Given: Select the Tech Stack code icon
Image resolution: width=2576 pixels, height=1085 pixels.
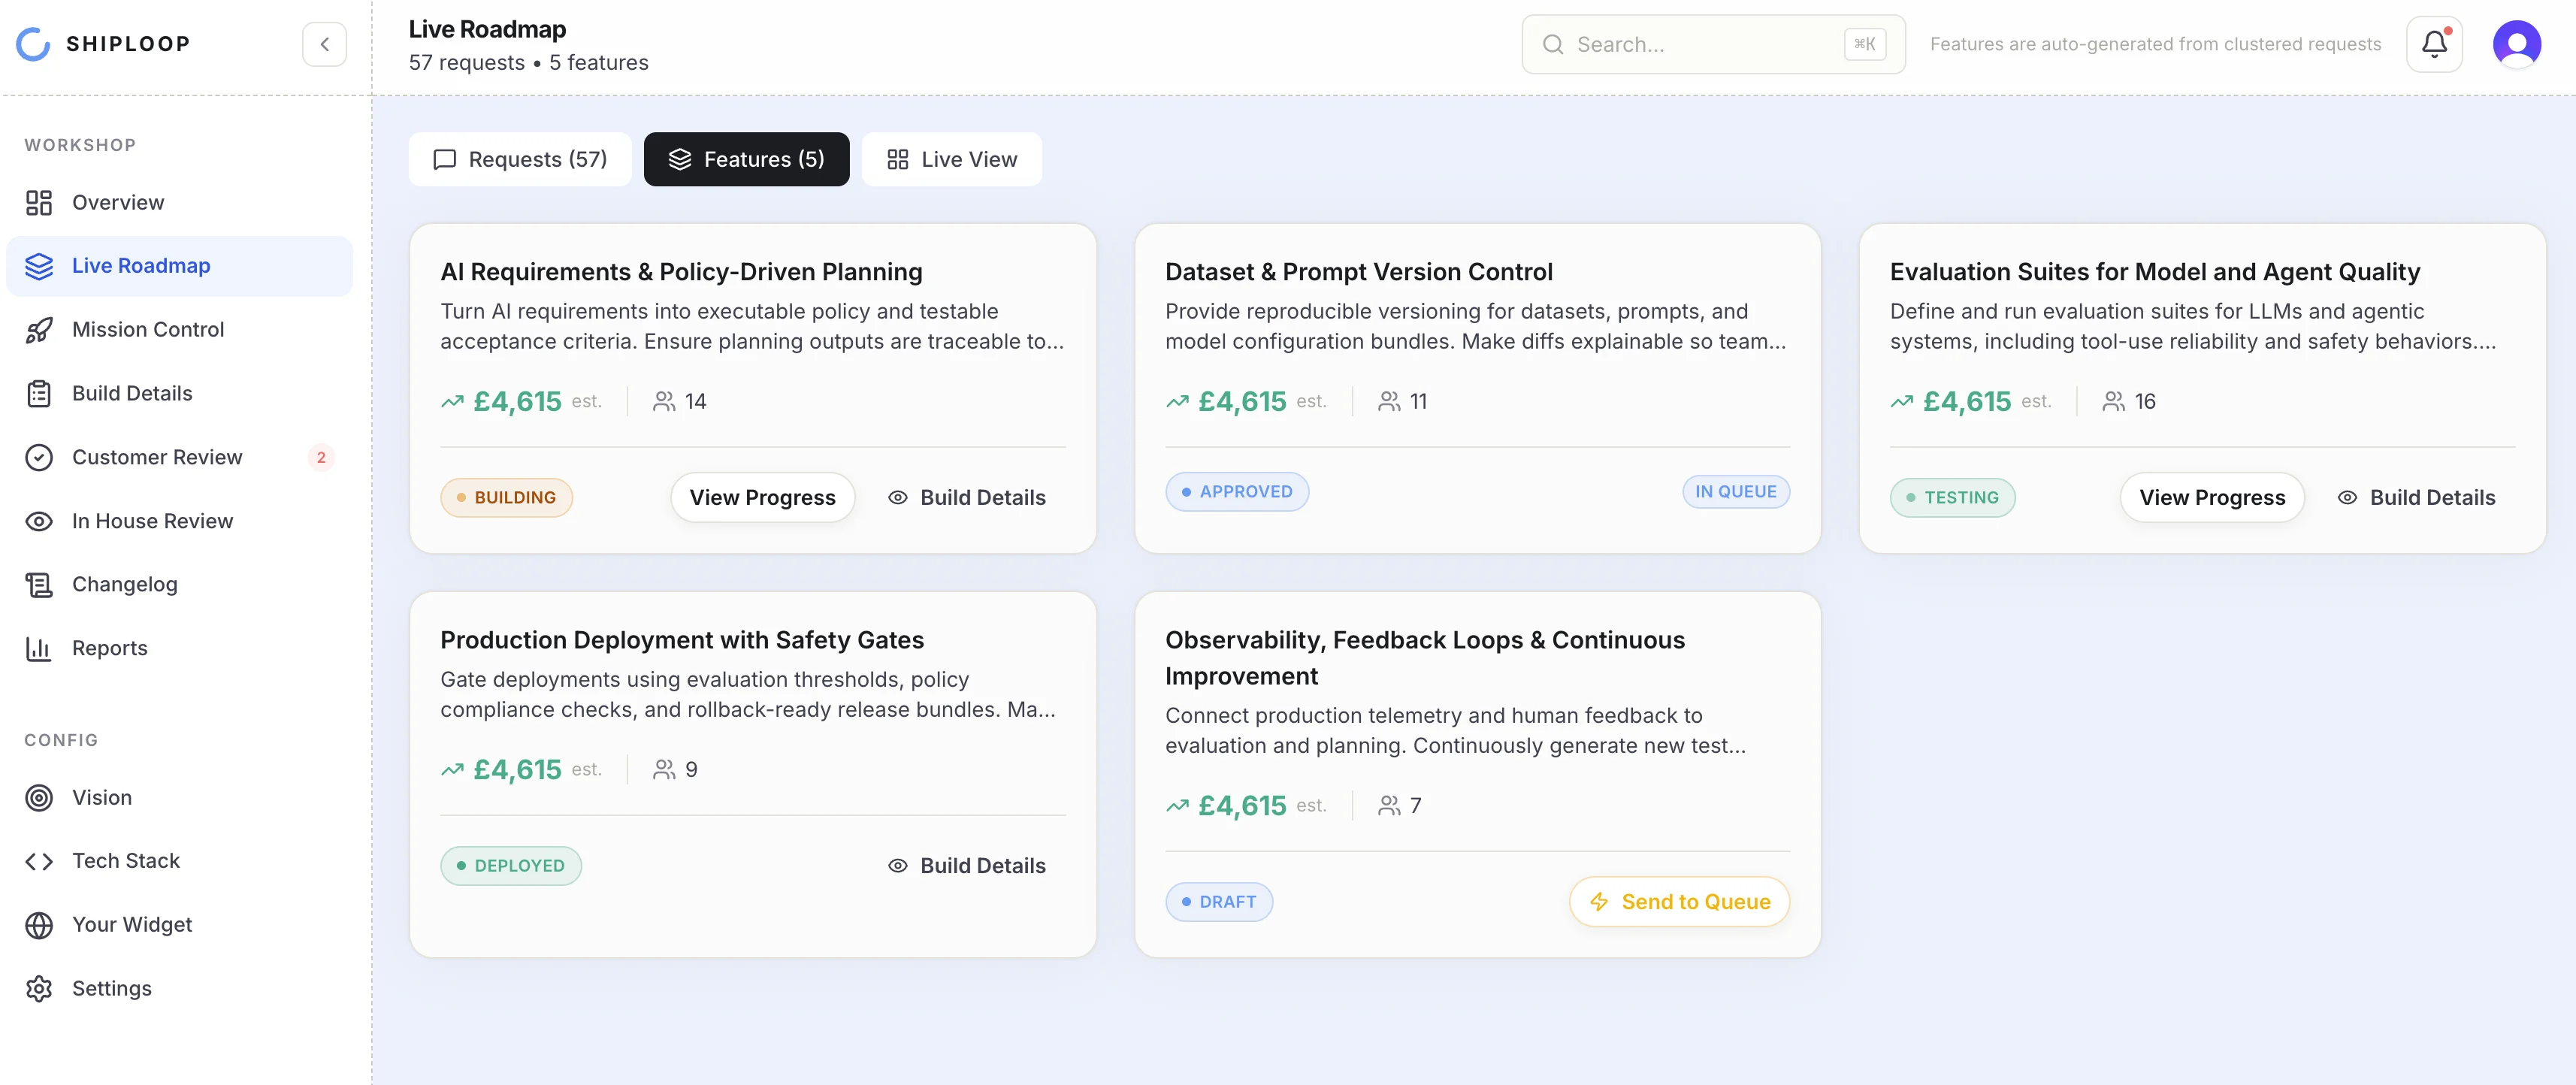Looking at the screenshot, I should (x=40, y=860).
